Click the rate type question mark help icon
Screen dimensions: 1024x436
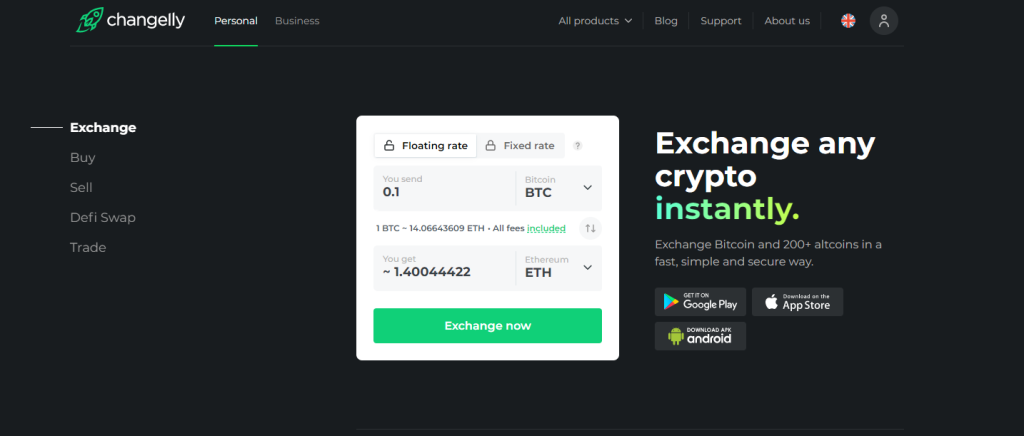(x=577, y=146)
